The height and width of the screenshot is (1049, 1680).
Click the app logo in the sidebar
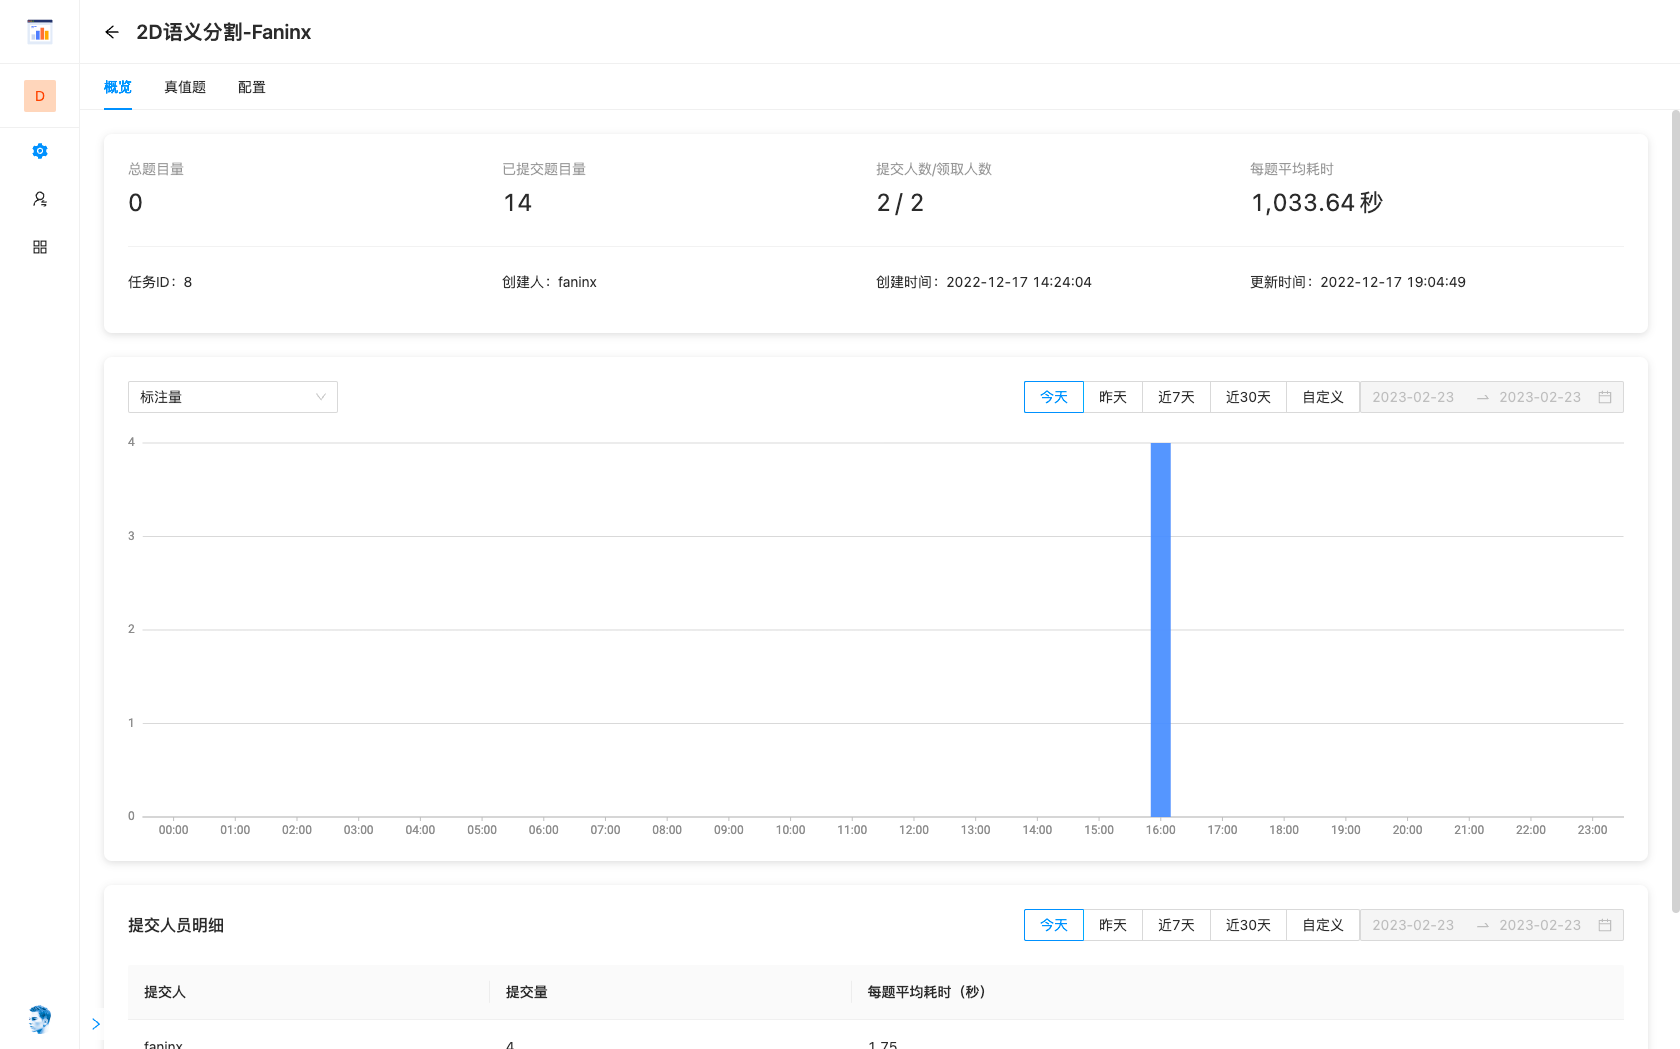pos(40,32)
